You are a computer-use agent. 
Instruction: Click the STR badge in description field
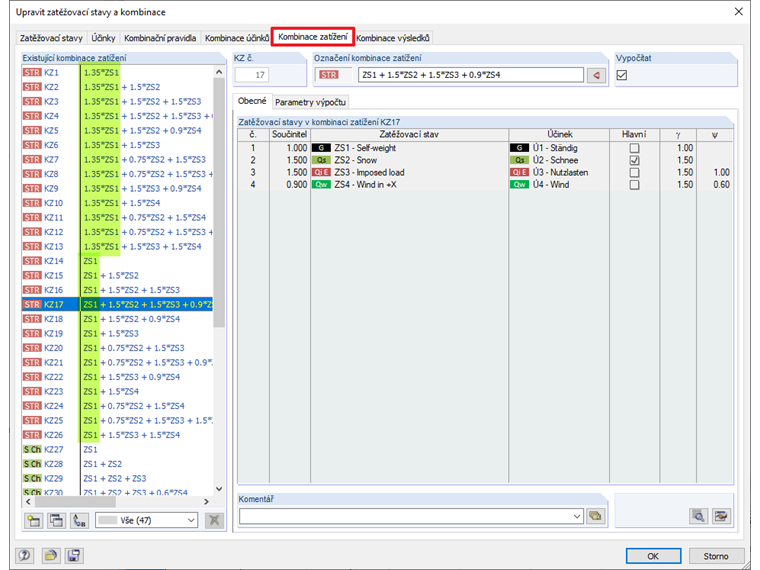point(329,75)
